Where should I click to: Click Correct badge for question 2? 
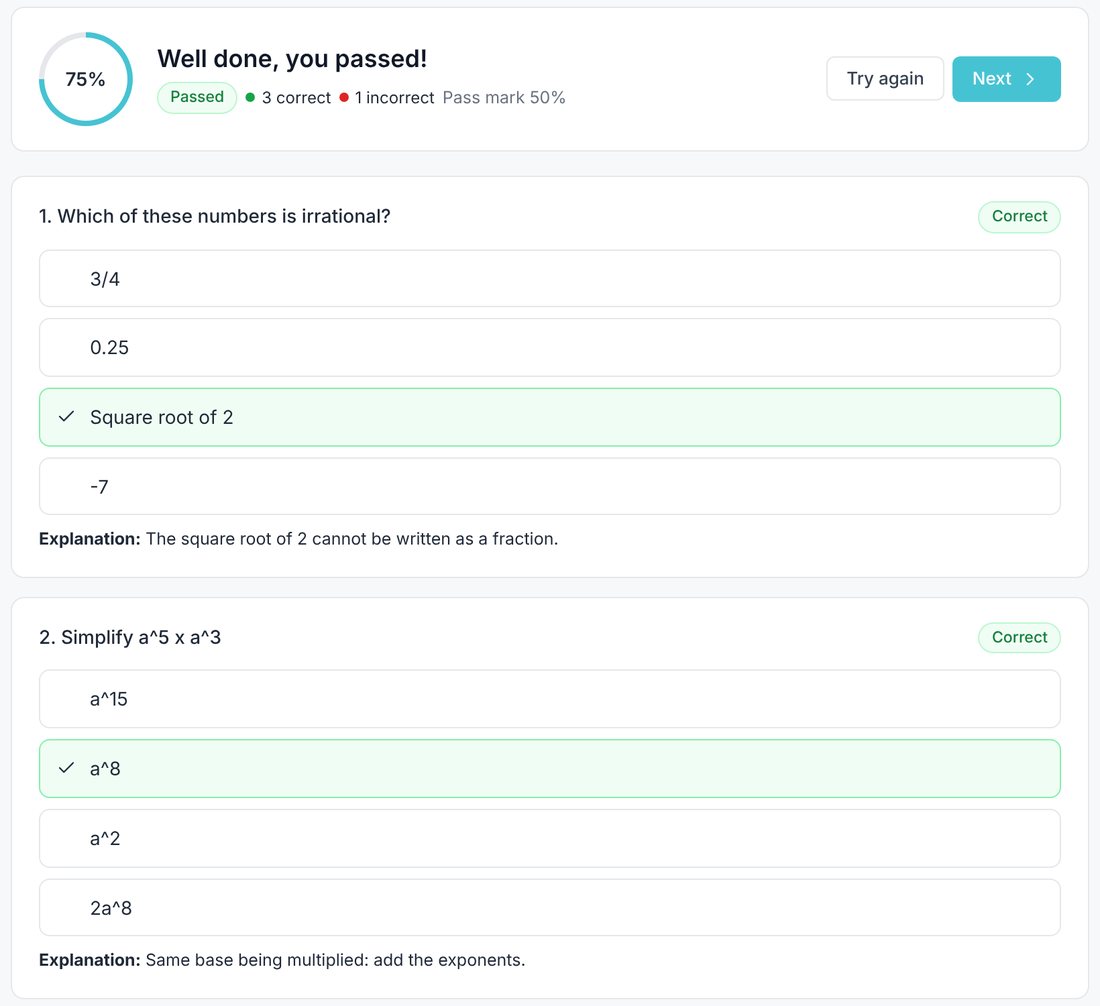pos(1019,637)
